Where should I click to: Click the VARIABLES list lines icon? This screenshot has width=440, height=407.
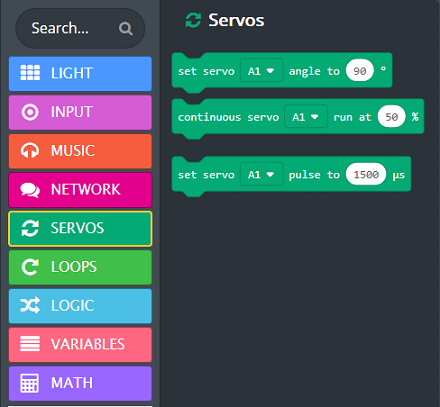(30, 344)
